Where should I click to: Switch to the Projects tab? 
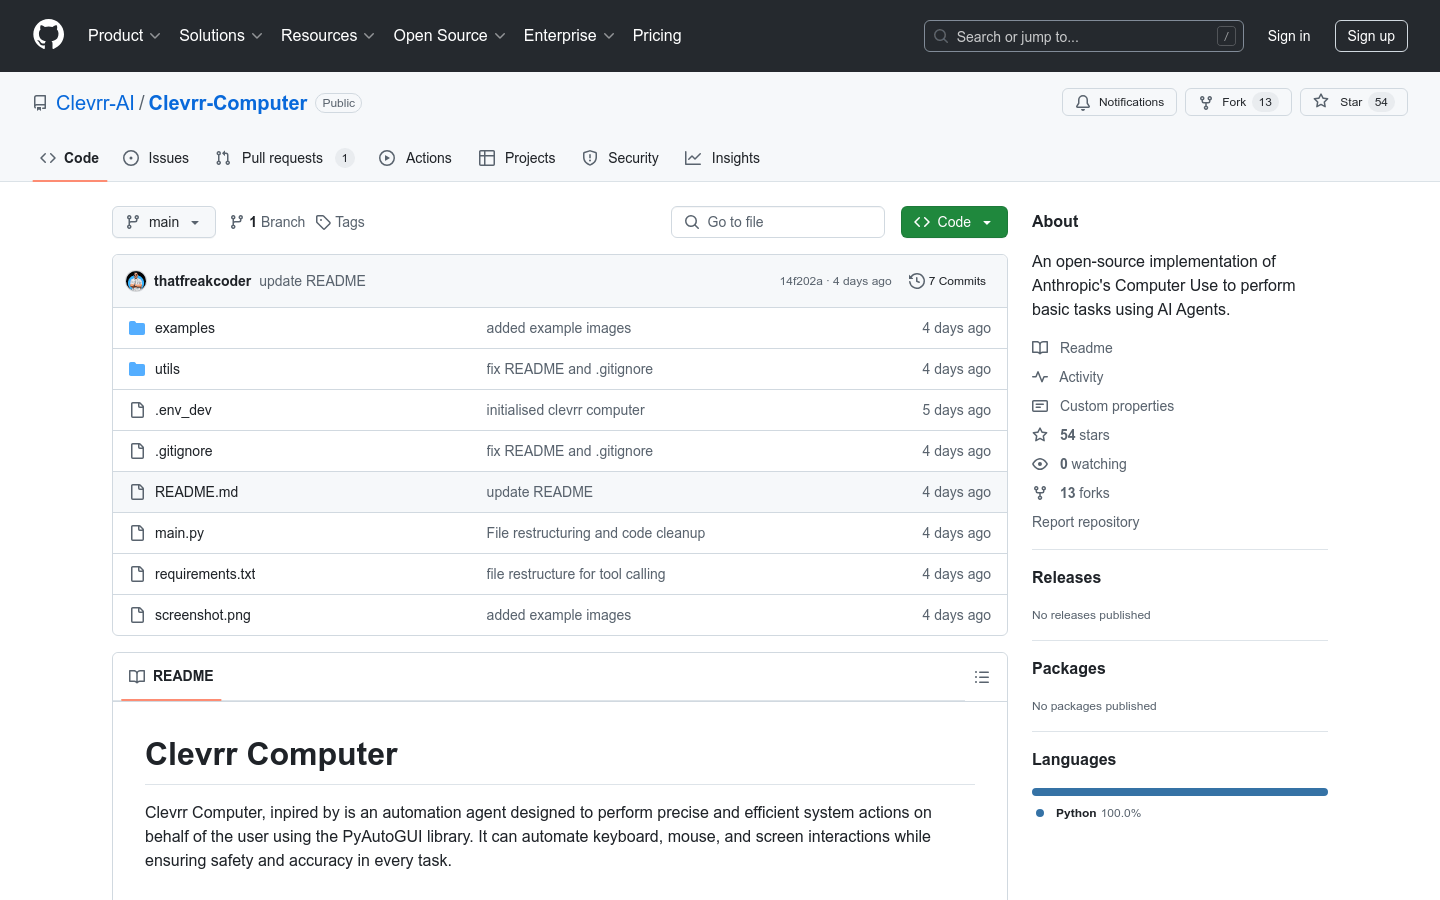tap(517, 158)
